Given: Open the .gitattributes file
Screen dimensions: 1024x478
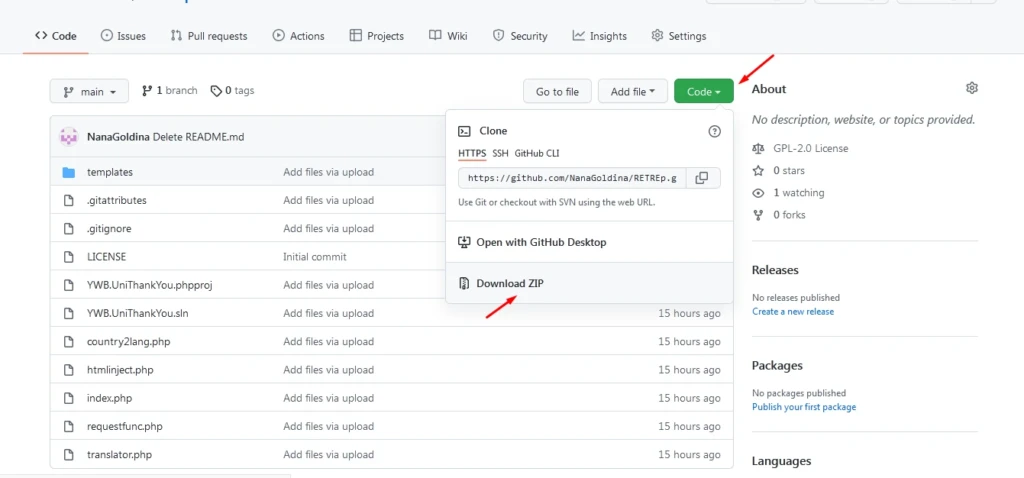Looking at the screenshot, I should tap(116, 200).
